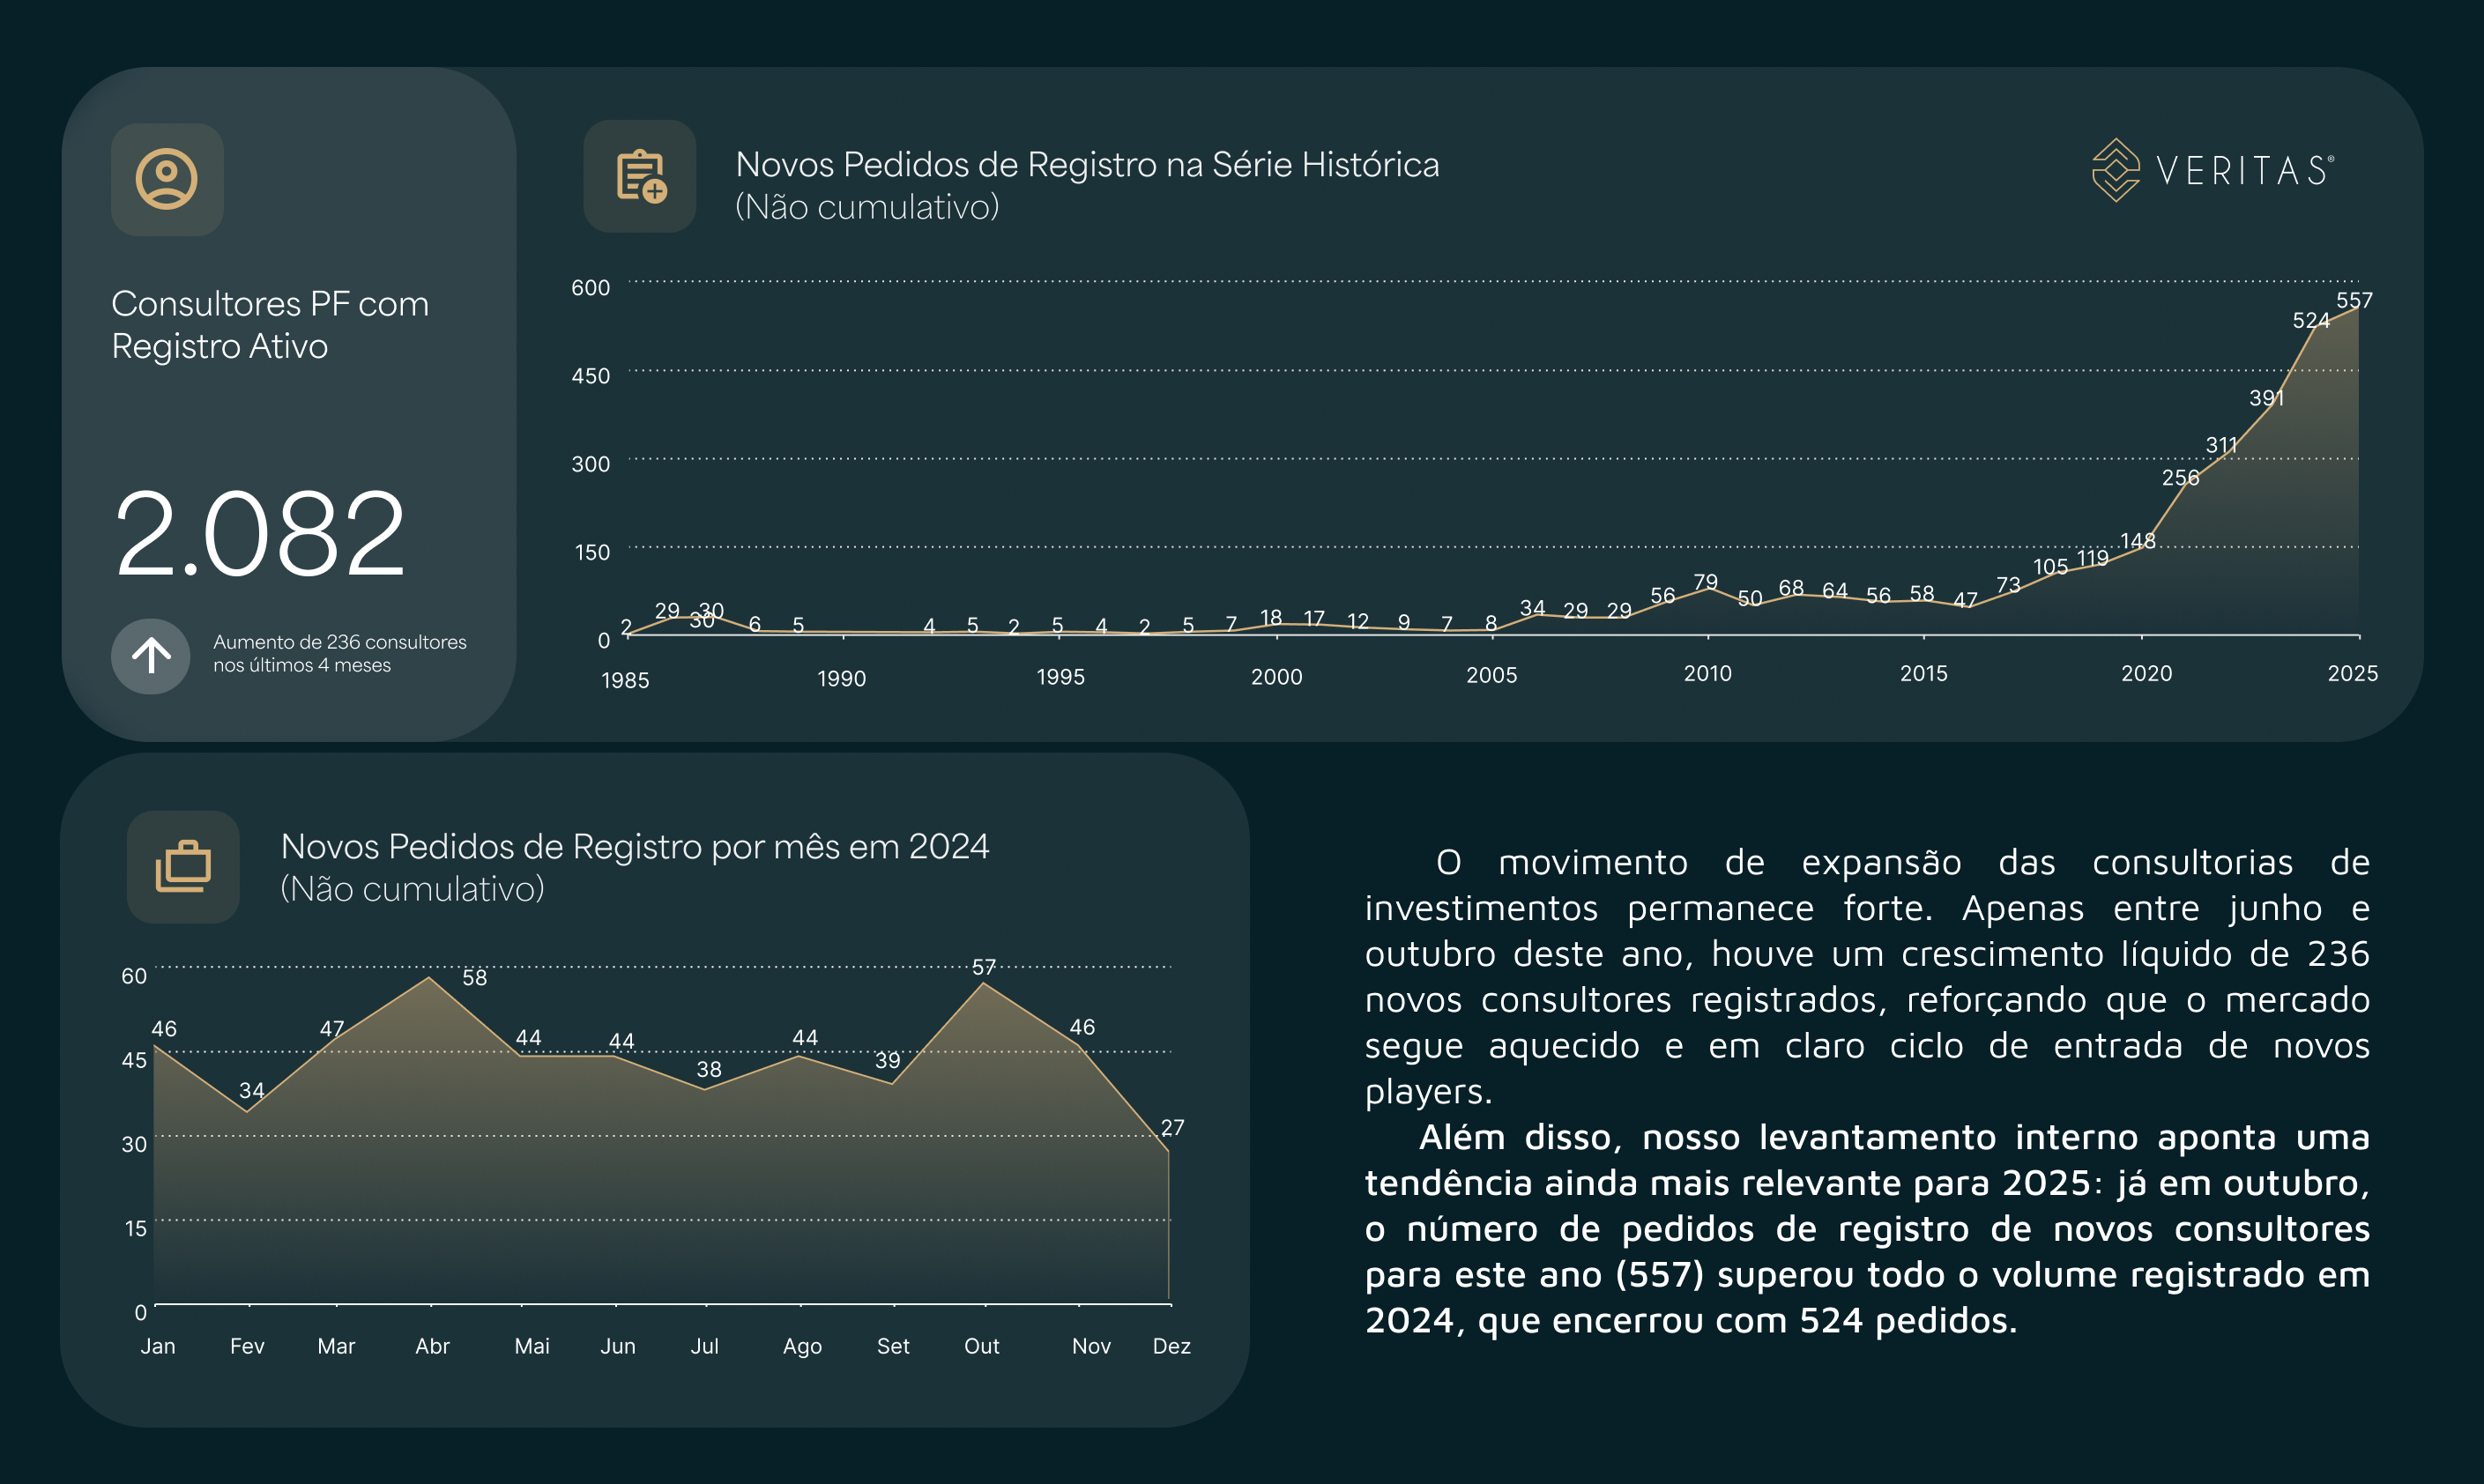2484x1484 pixels.
Task: Click the 1995 x-axis label
Action: [x=1060, y=677]
